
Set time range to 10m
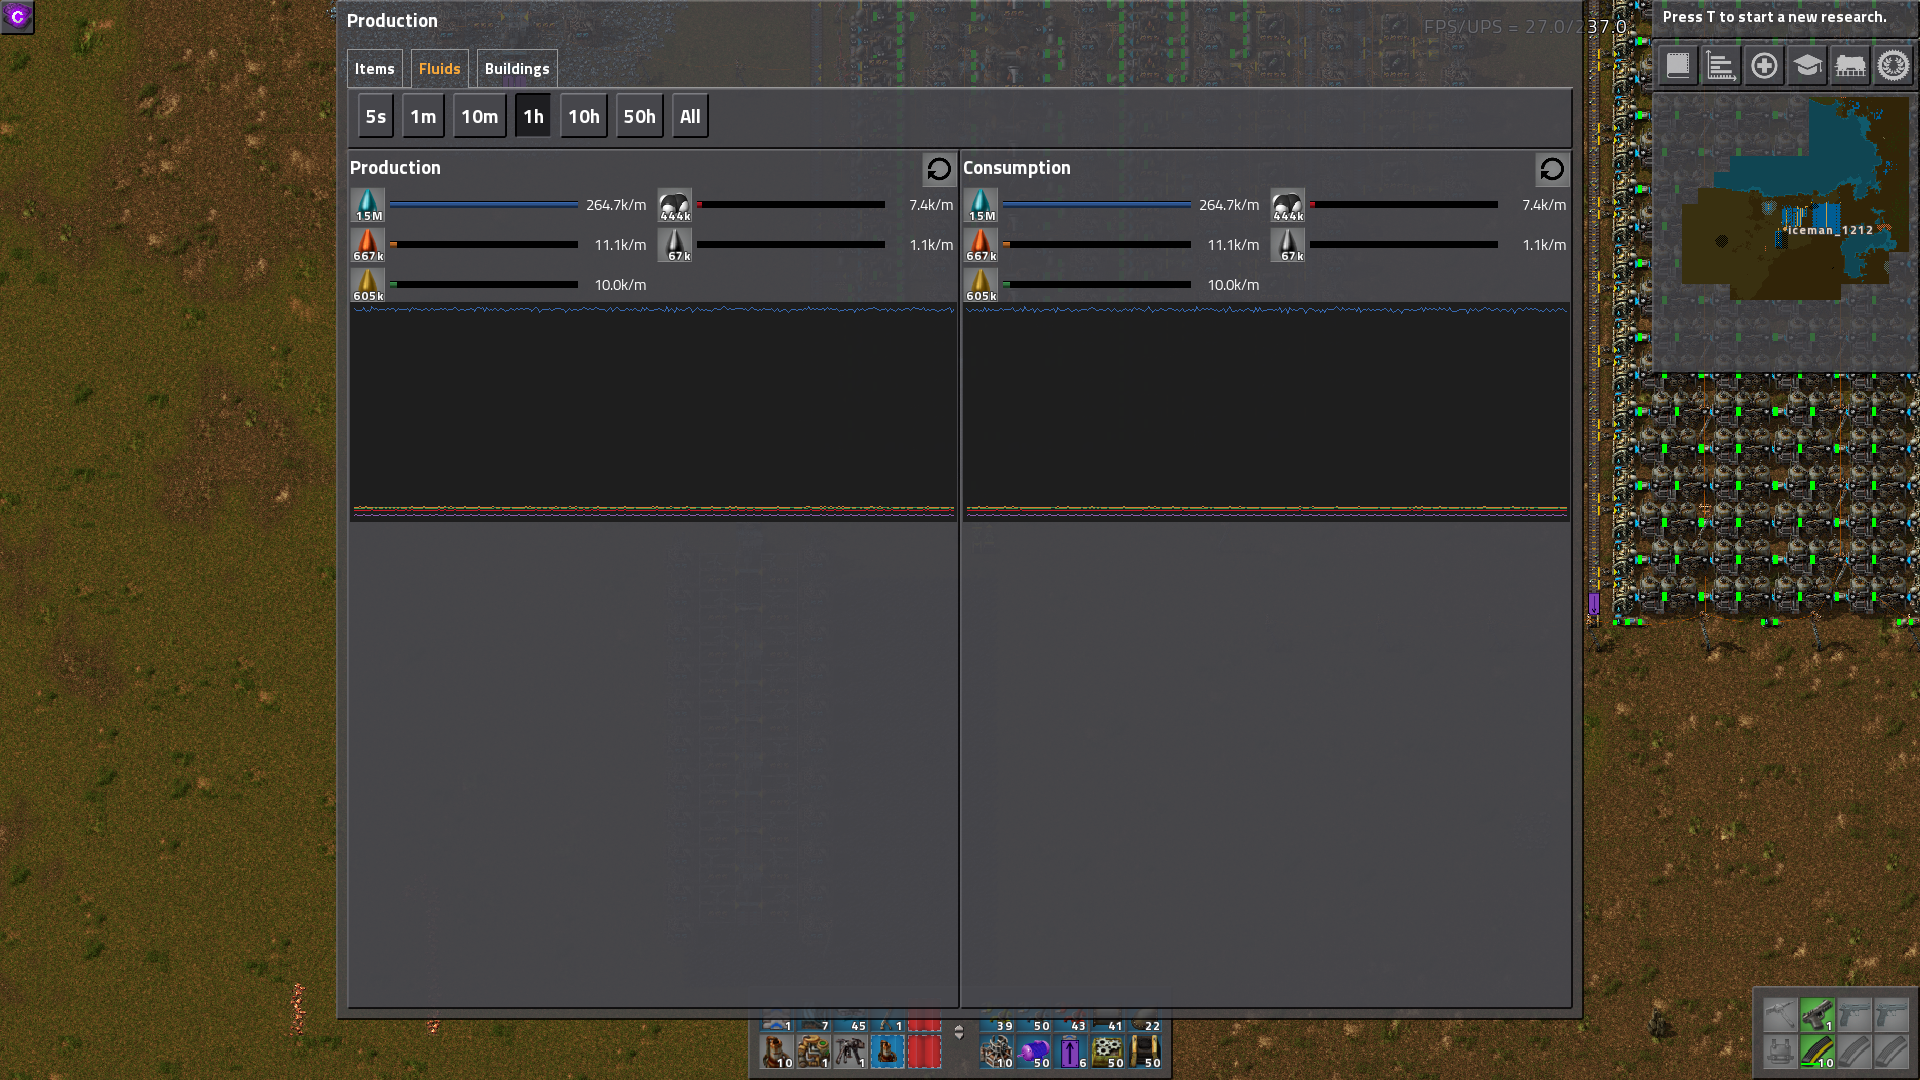click(x=480, y=117)
